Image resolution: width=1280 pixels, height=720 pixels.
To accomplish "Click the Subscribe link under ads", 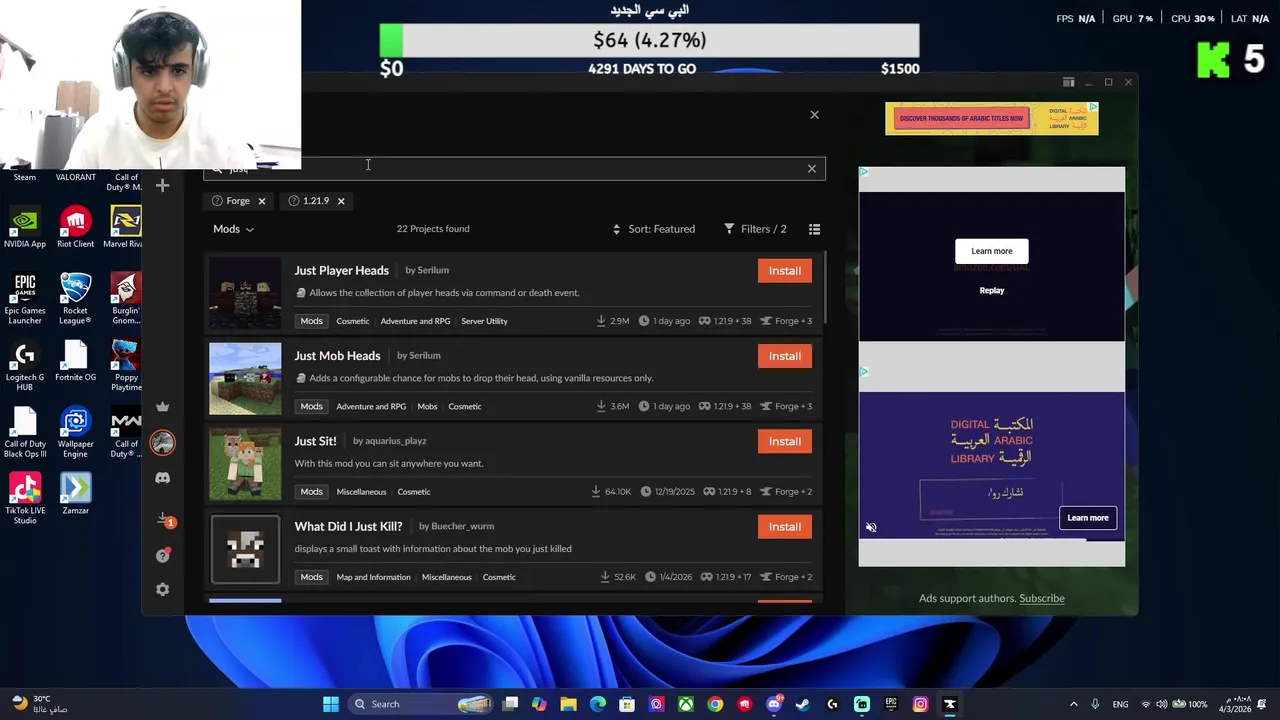I will (1042, 598).
